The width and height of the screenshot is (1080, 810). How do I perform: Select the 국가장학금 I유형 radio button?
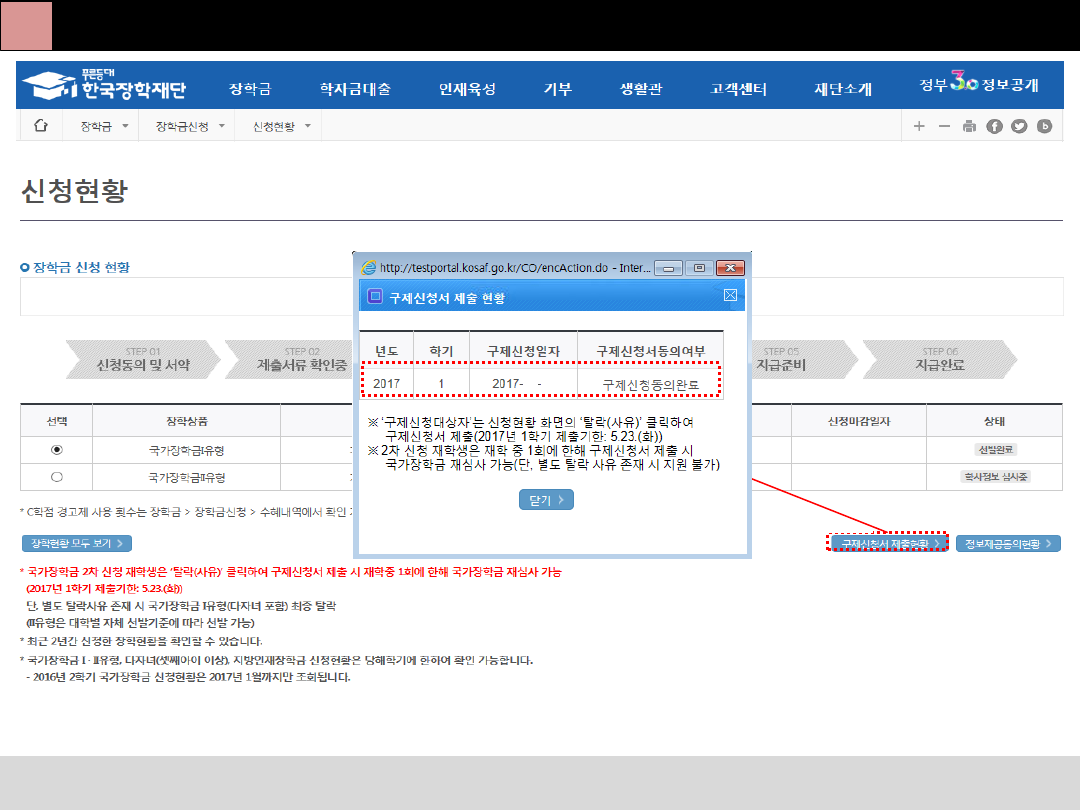56,450
